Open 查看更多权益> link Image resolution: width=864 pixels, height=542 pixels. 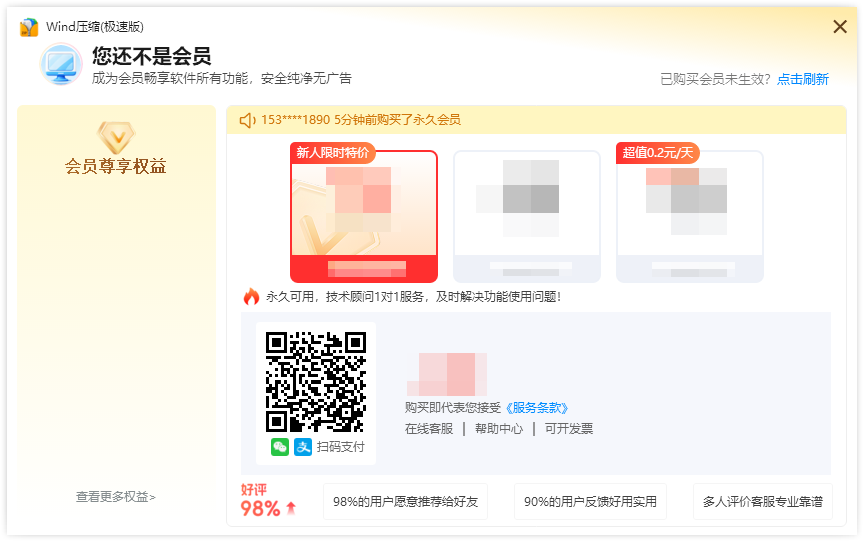pyautogui.click(x=116, y=497)
